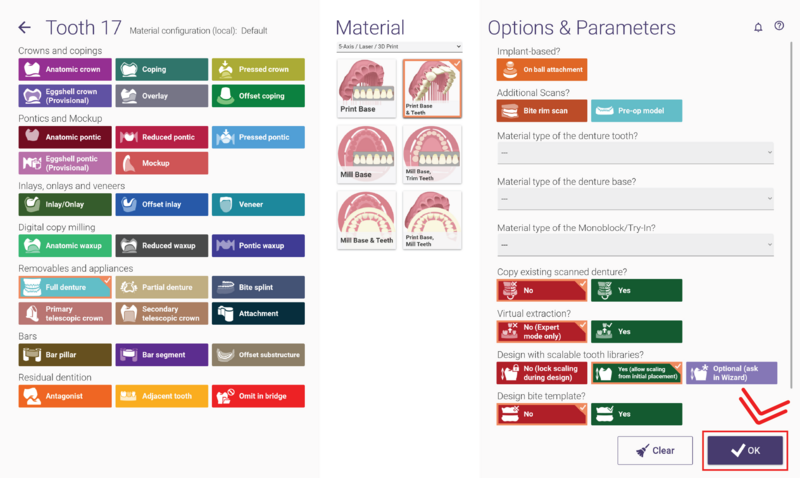Viewport: 800px width, 478px height.
Task: Choose Mill Base & Teeth material
Action: 366,220
